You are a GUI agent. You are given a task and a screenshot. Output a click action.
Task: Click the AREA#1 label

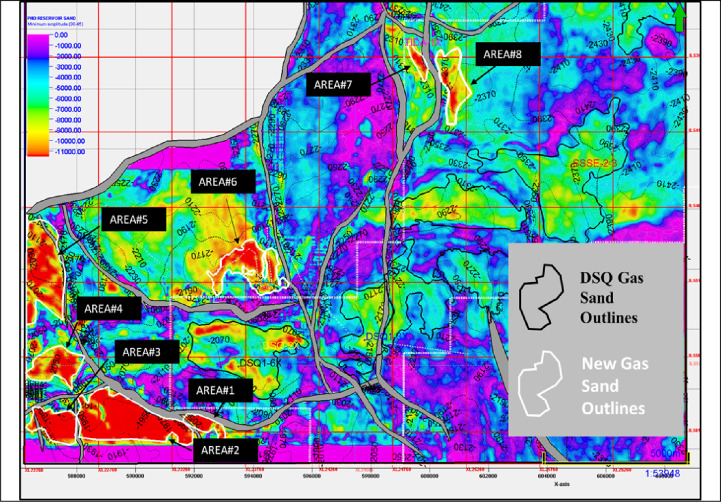[220, 390]
